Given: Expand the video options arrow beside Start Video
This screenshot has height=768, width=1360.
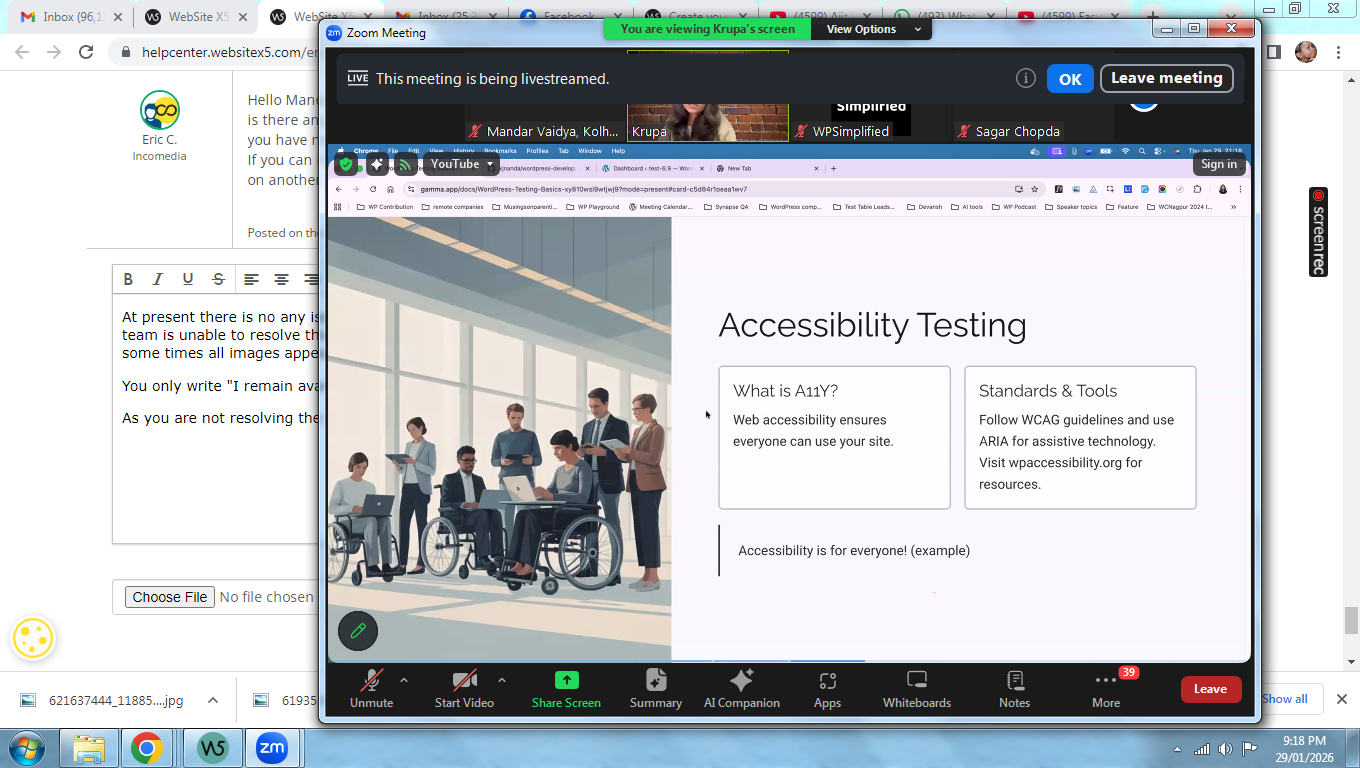Looking at the screenshot, I should point(502,680).
